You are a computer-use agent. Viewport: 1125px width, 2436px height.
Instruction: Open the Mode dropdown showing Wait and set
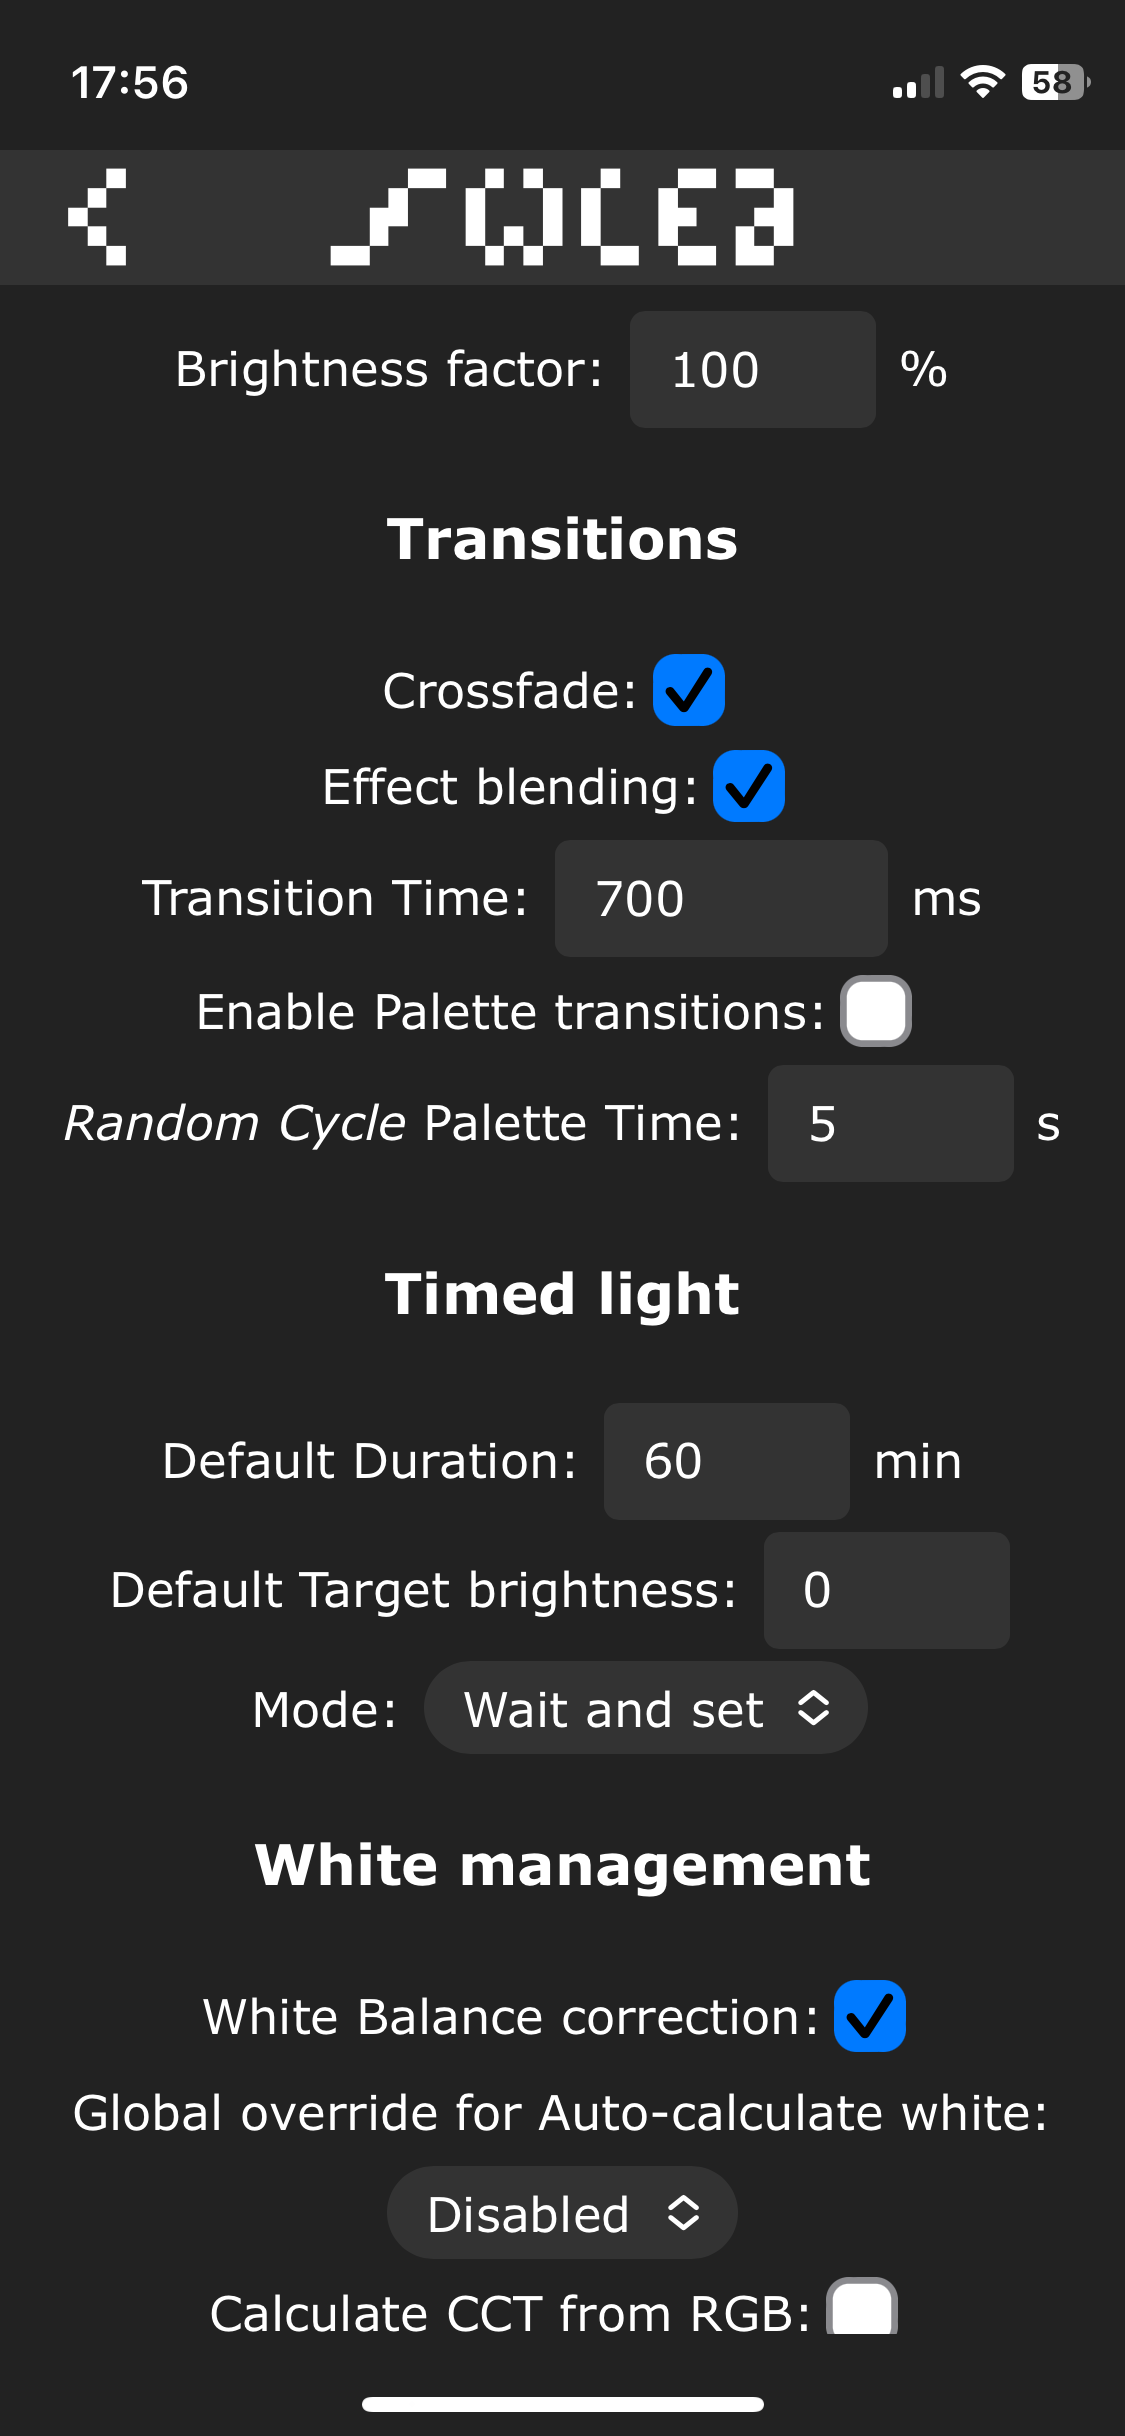[645, 1708]
